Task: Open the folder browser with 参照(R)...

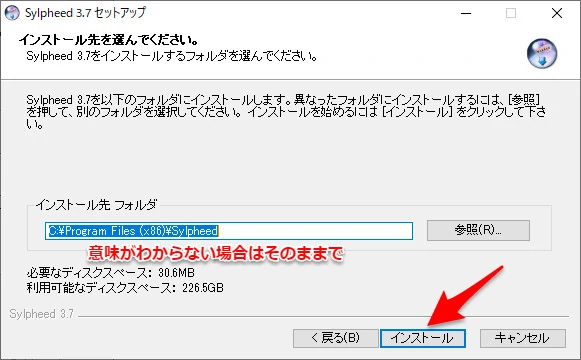Action: coord(478,230)
